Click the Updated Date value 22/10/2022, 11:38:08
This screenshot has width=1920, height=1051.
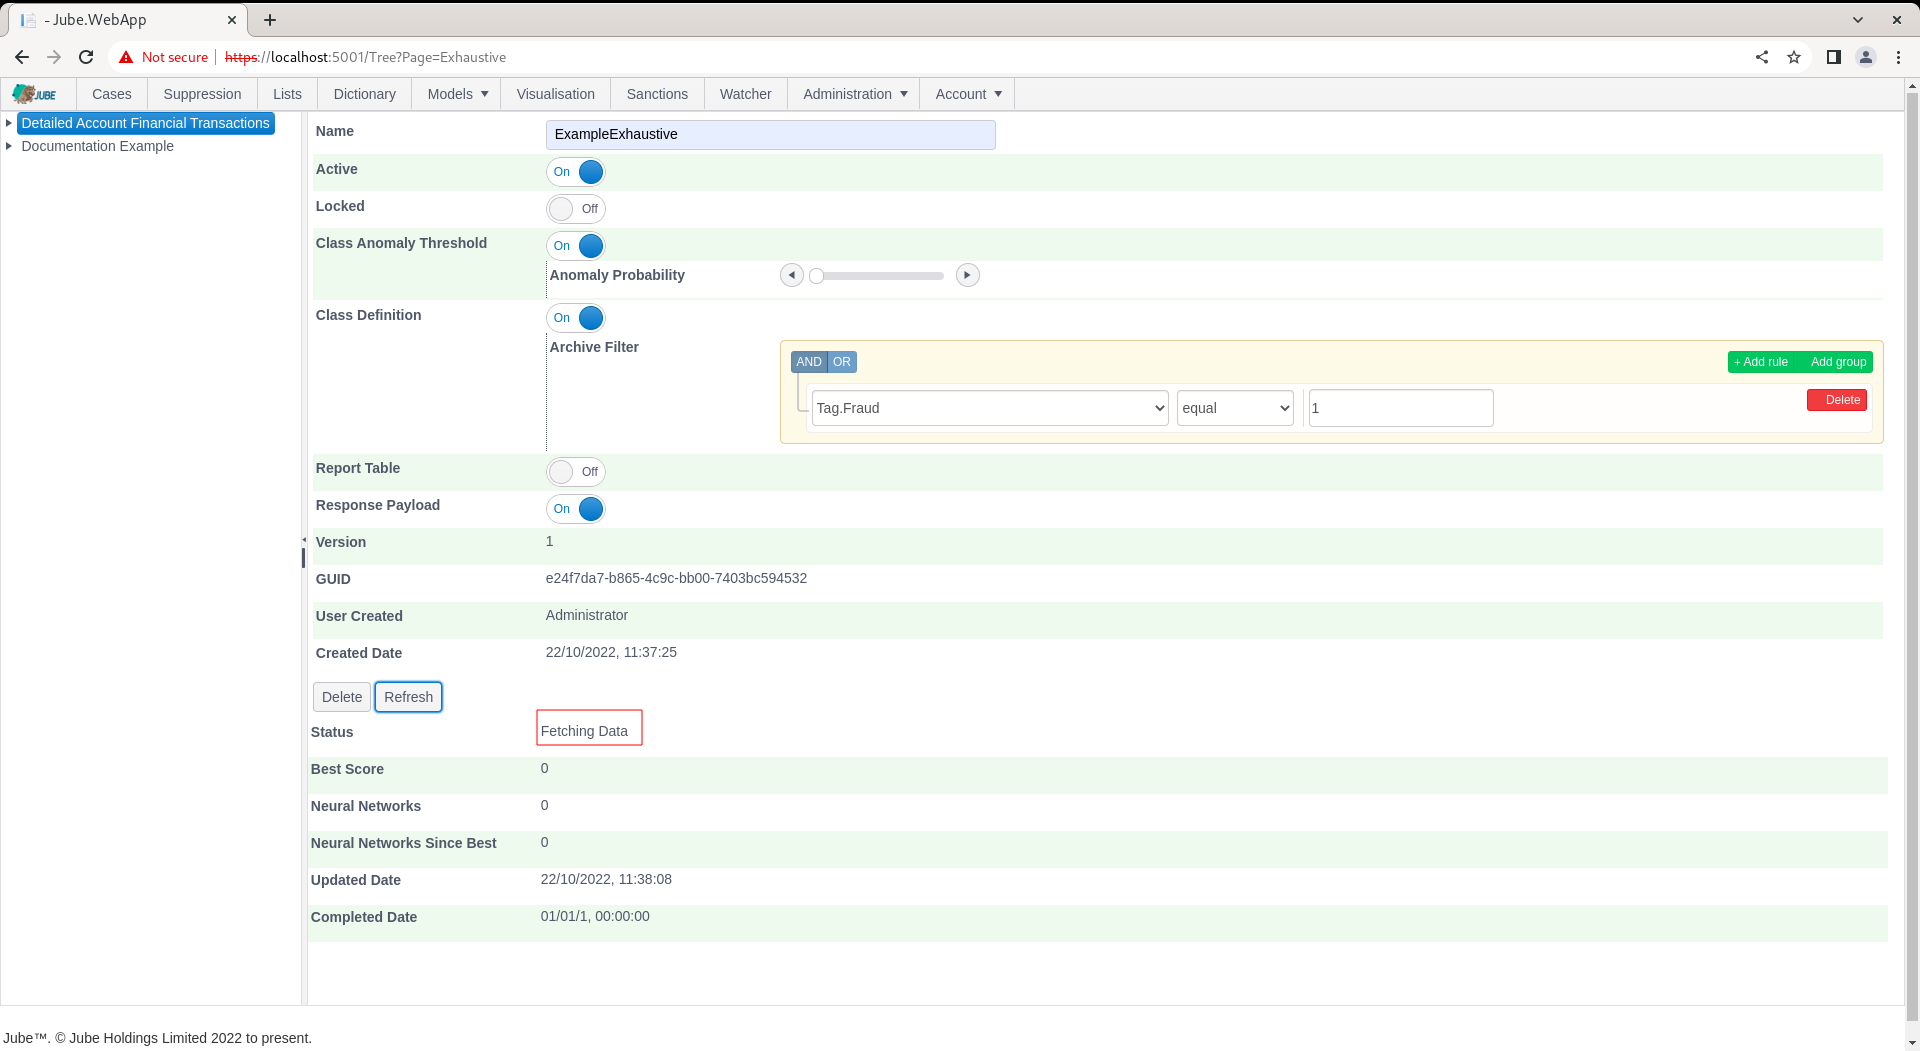click(x=606, y=879)
